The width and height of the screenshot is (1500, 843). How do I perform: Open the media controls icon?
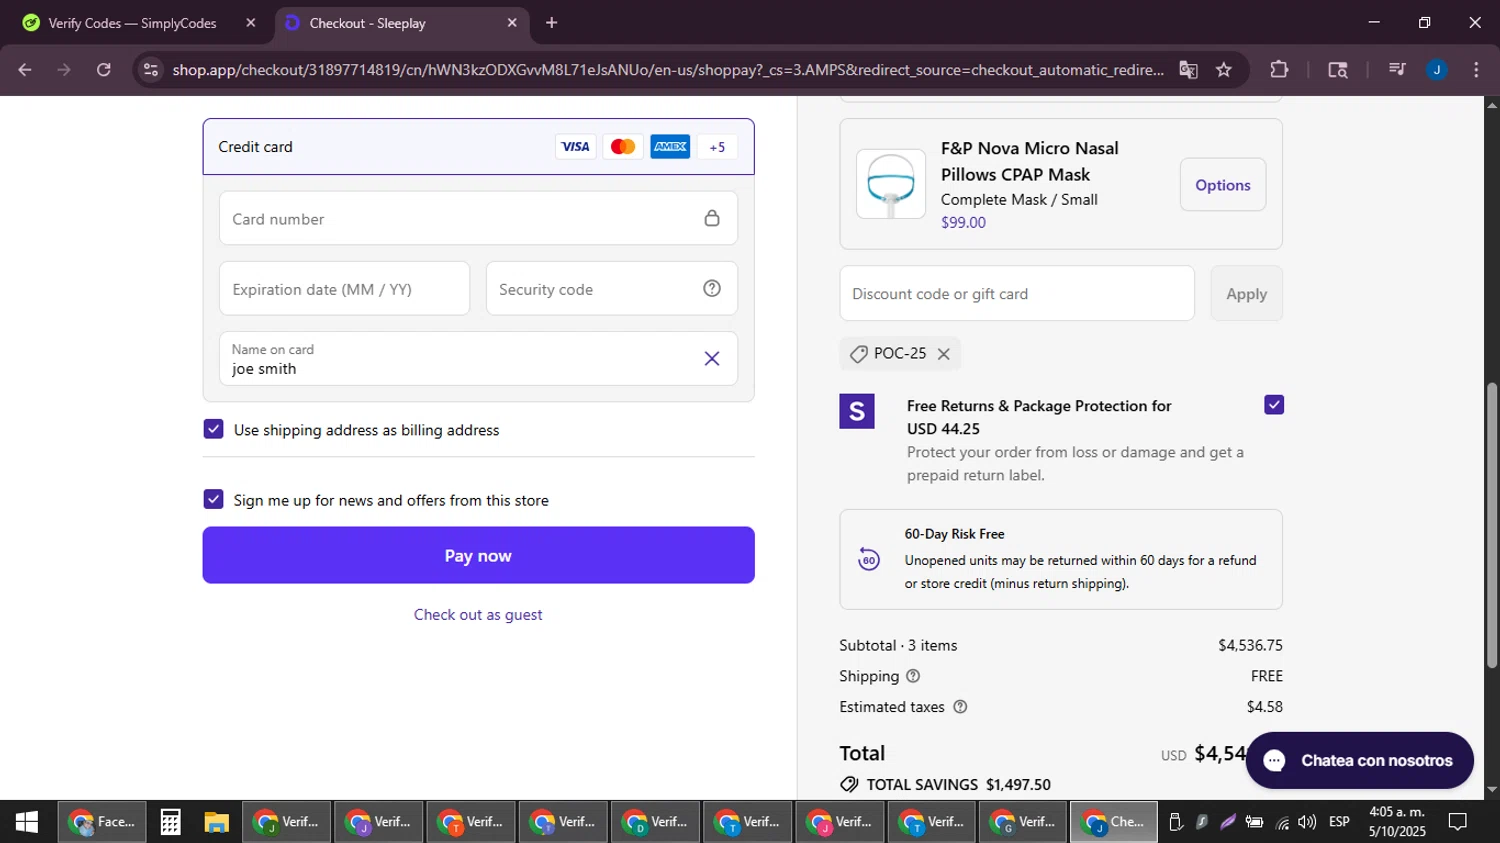pyautogui.click(x=1397, y=70)
